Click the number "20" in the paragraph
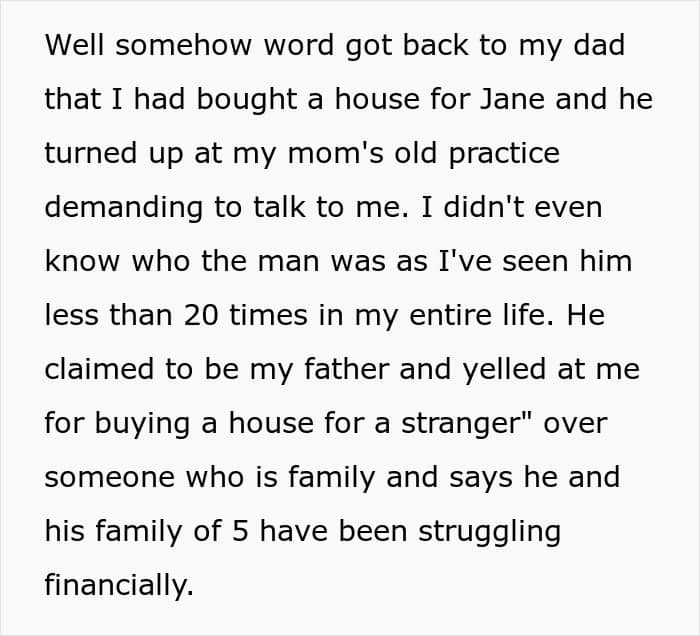700x636 pixels. pyautogui.click(x=201, y=315)
